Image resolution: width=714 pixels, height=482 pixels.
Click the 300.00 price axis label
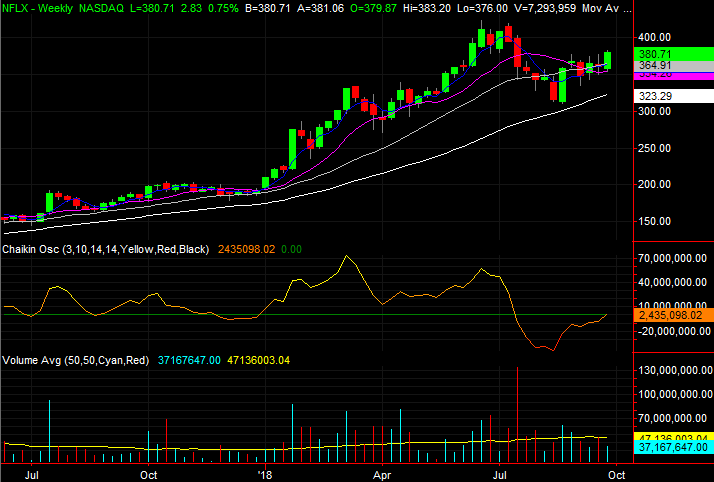coord(654,111)
